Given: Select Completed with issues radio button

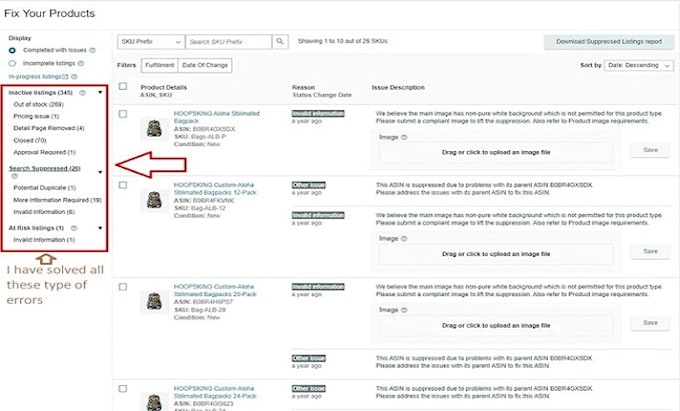Looking at the screenshot, I should click(x=12, y=50).
